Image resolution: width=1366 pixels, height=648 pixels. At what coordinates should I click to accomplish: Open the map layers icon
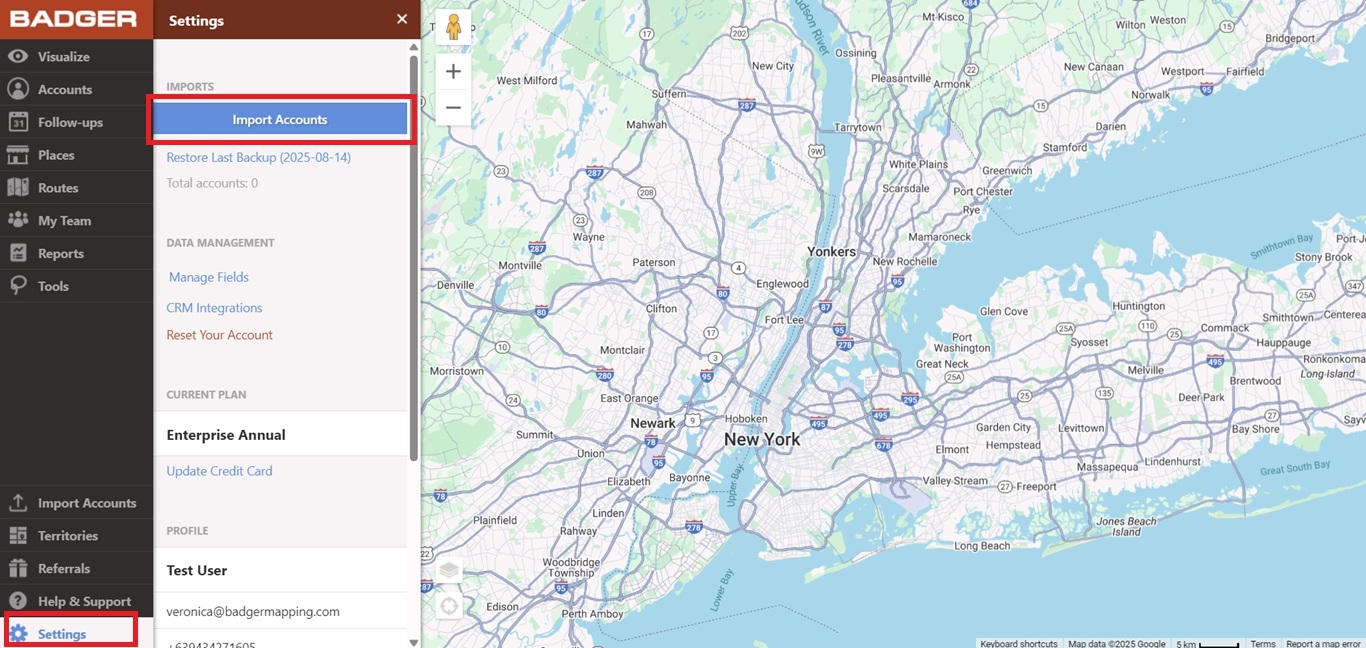point(449,570)
